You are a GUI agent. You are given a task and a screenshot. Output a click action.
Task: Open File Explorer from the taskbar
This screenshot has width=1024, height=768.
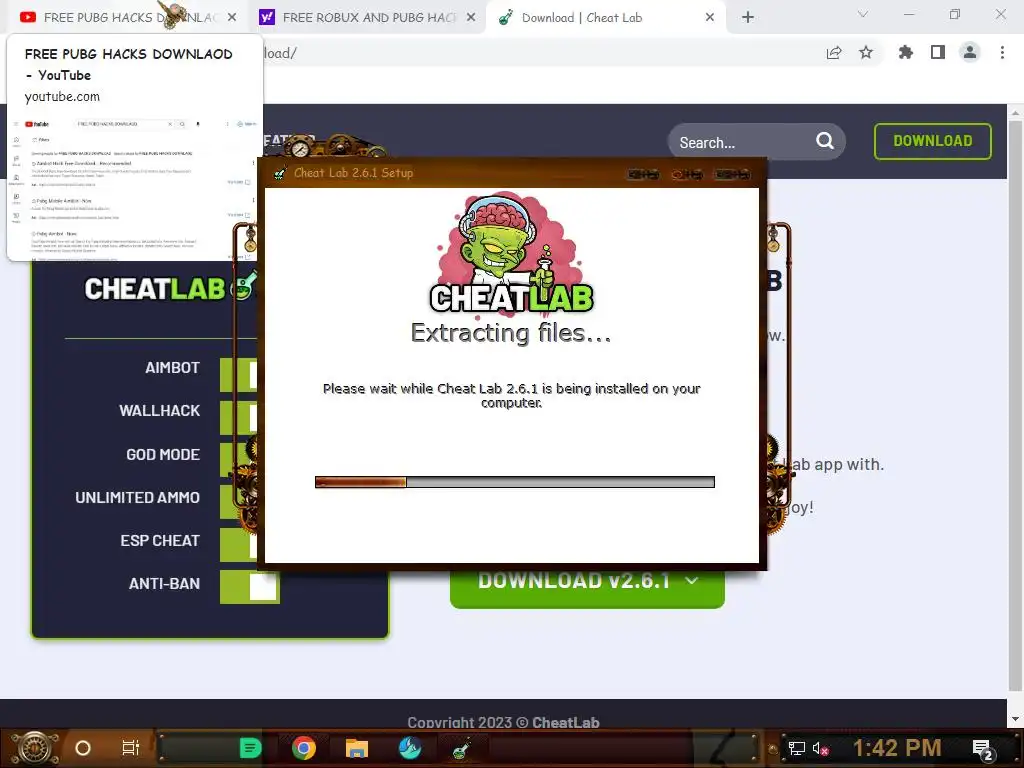pyautogui.click(x=357, y=748)
